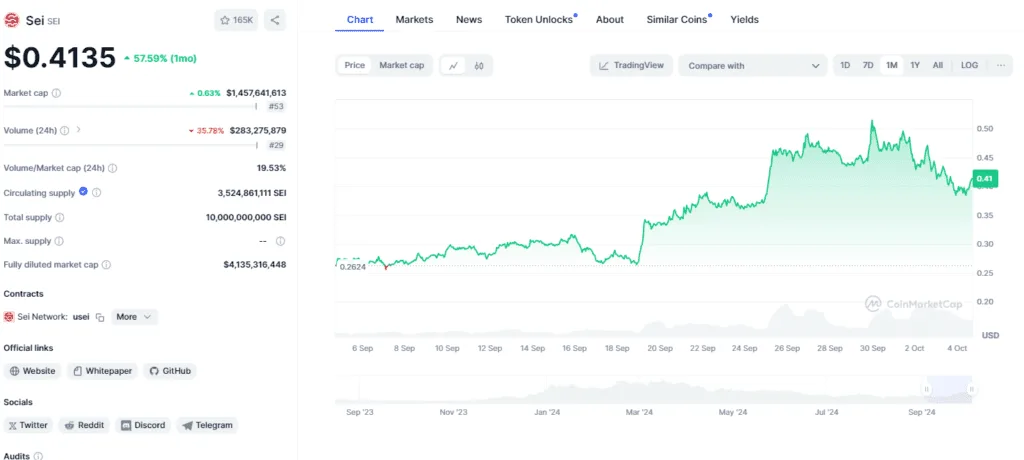Click total supply 10,000,000,000 SEI
This screenshot has width=1024, height=460.
(246, 217)
